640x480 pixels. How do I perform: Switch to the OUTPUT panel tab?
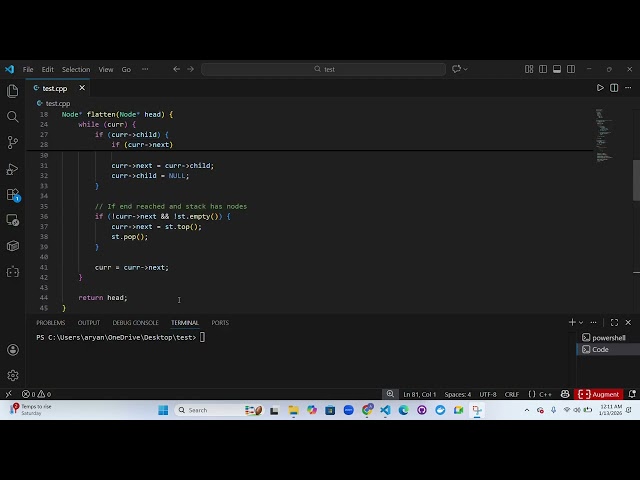[89, 322]
